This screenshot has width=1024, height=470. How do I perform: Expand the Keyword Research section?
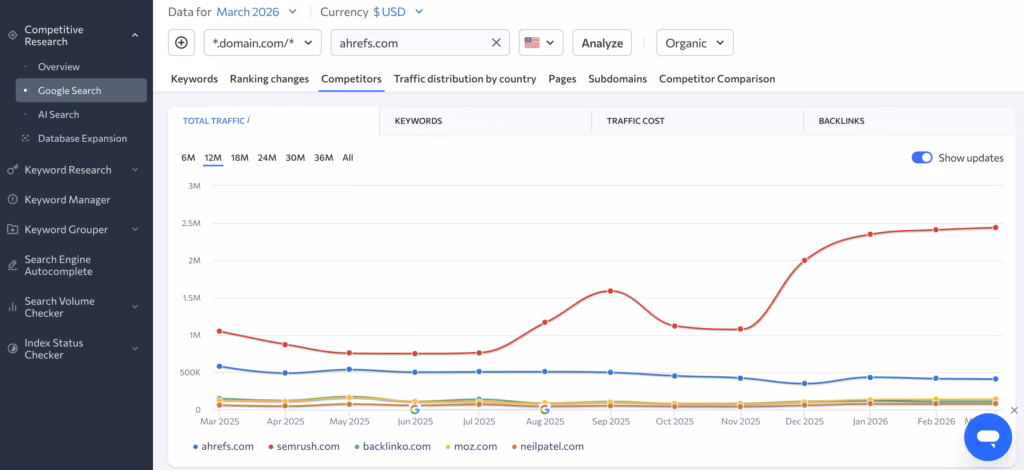[135, 170]
